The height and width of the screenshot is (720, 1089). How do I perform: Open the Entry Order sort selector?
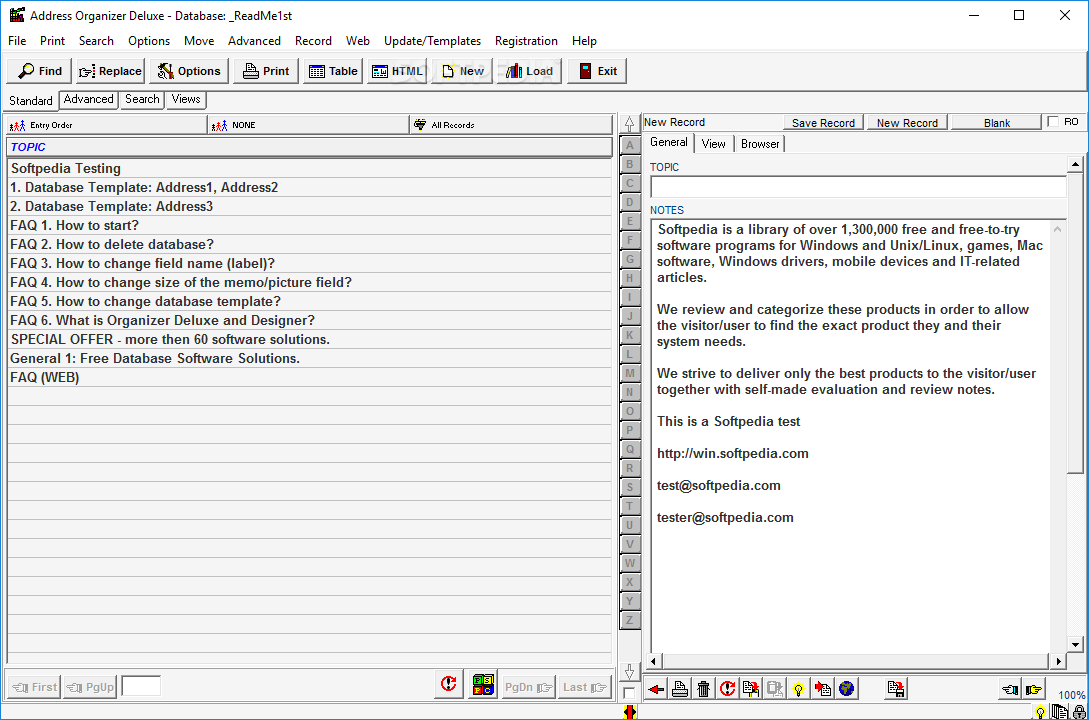point(107,125)
